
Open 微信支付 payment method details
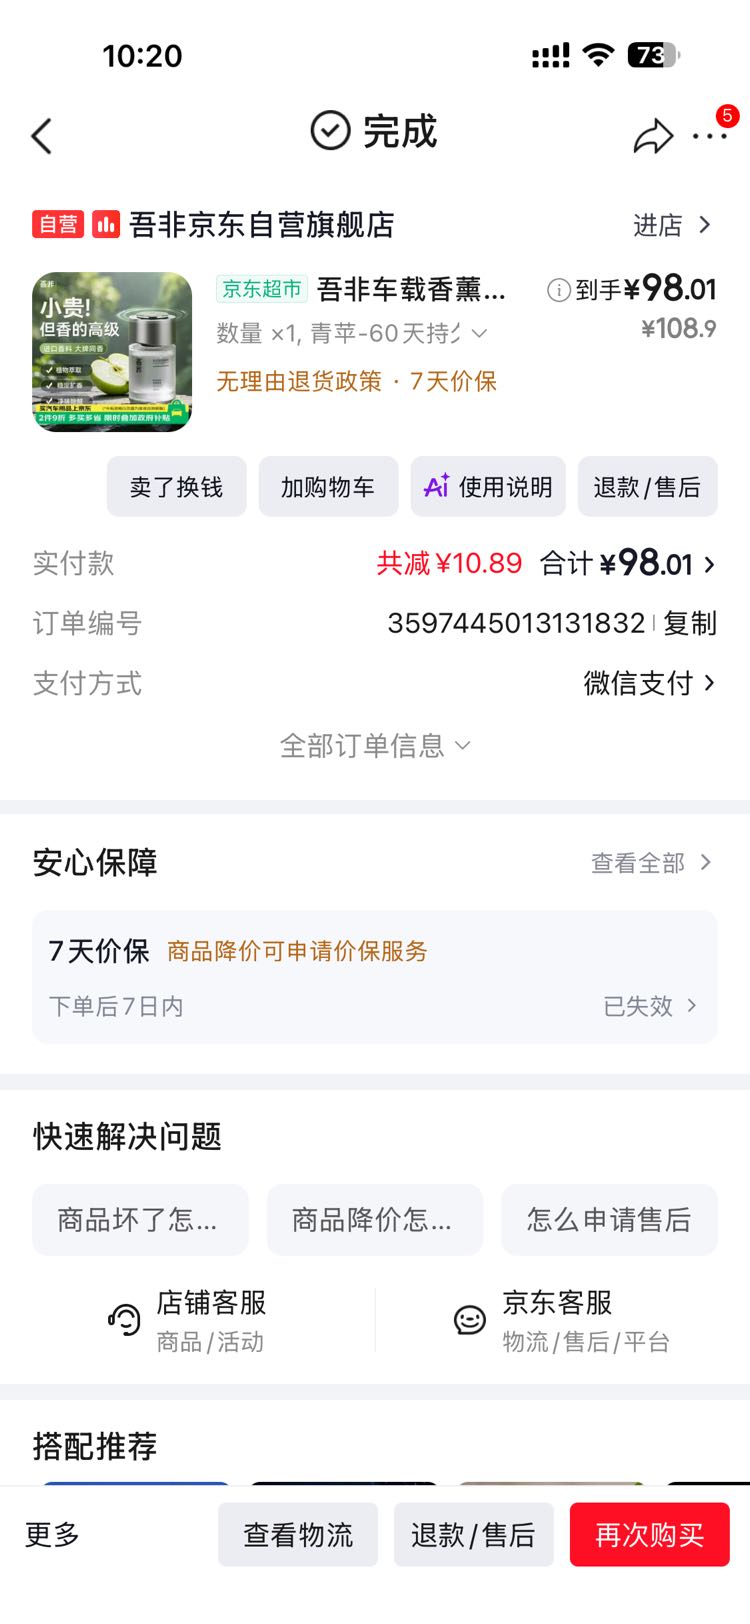click(x=650, y=683)
